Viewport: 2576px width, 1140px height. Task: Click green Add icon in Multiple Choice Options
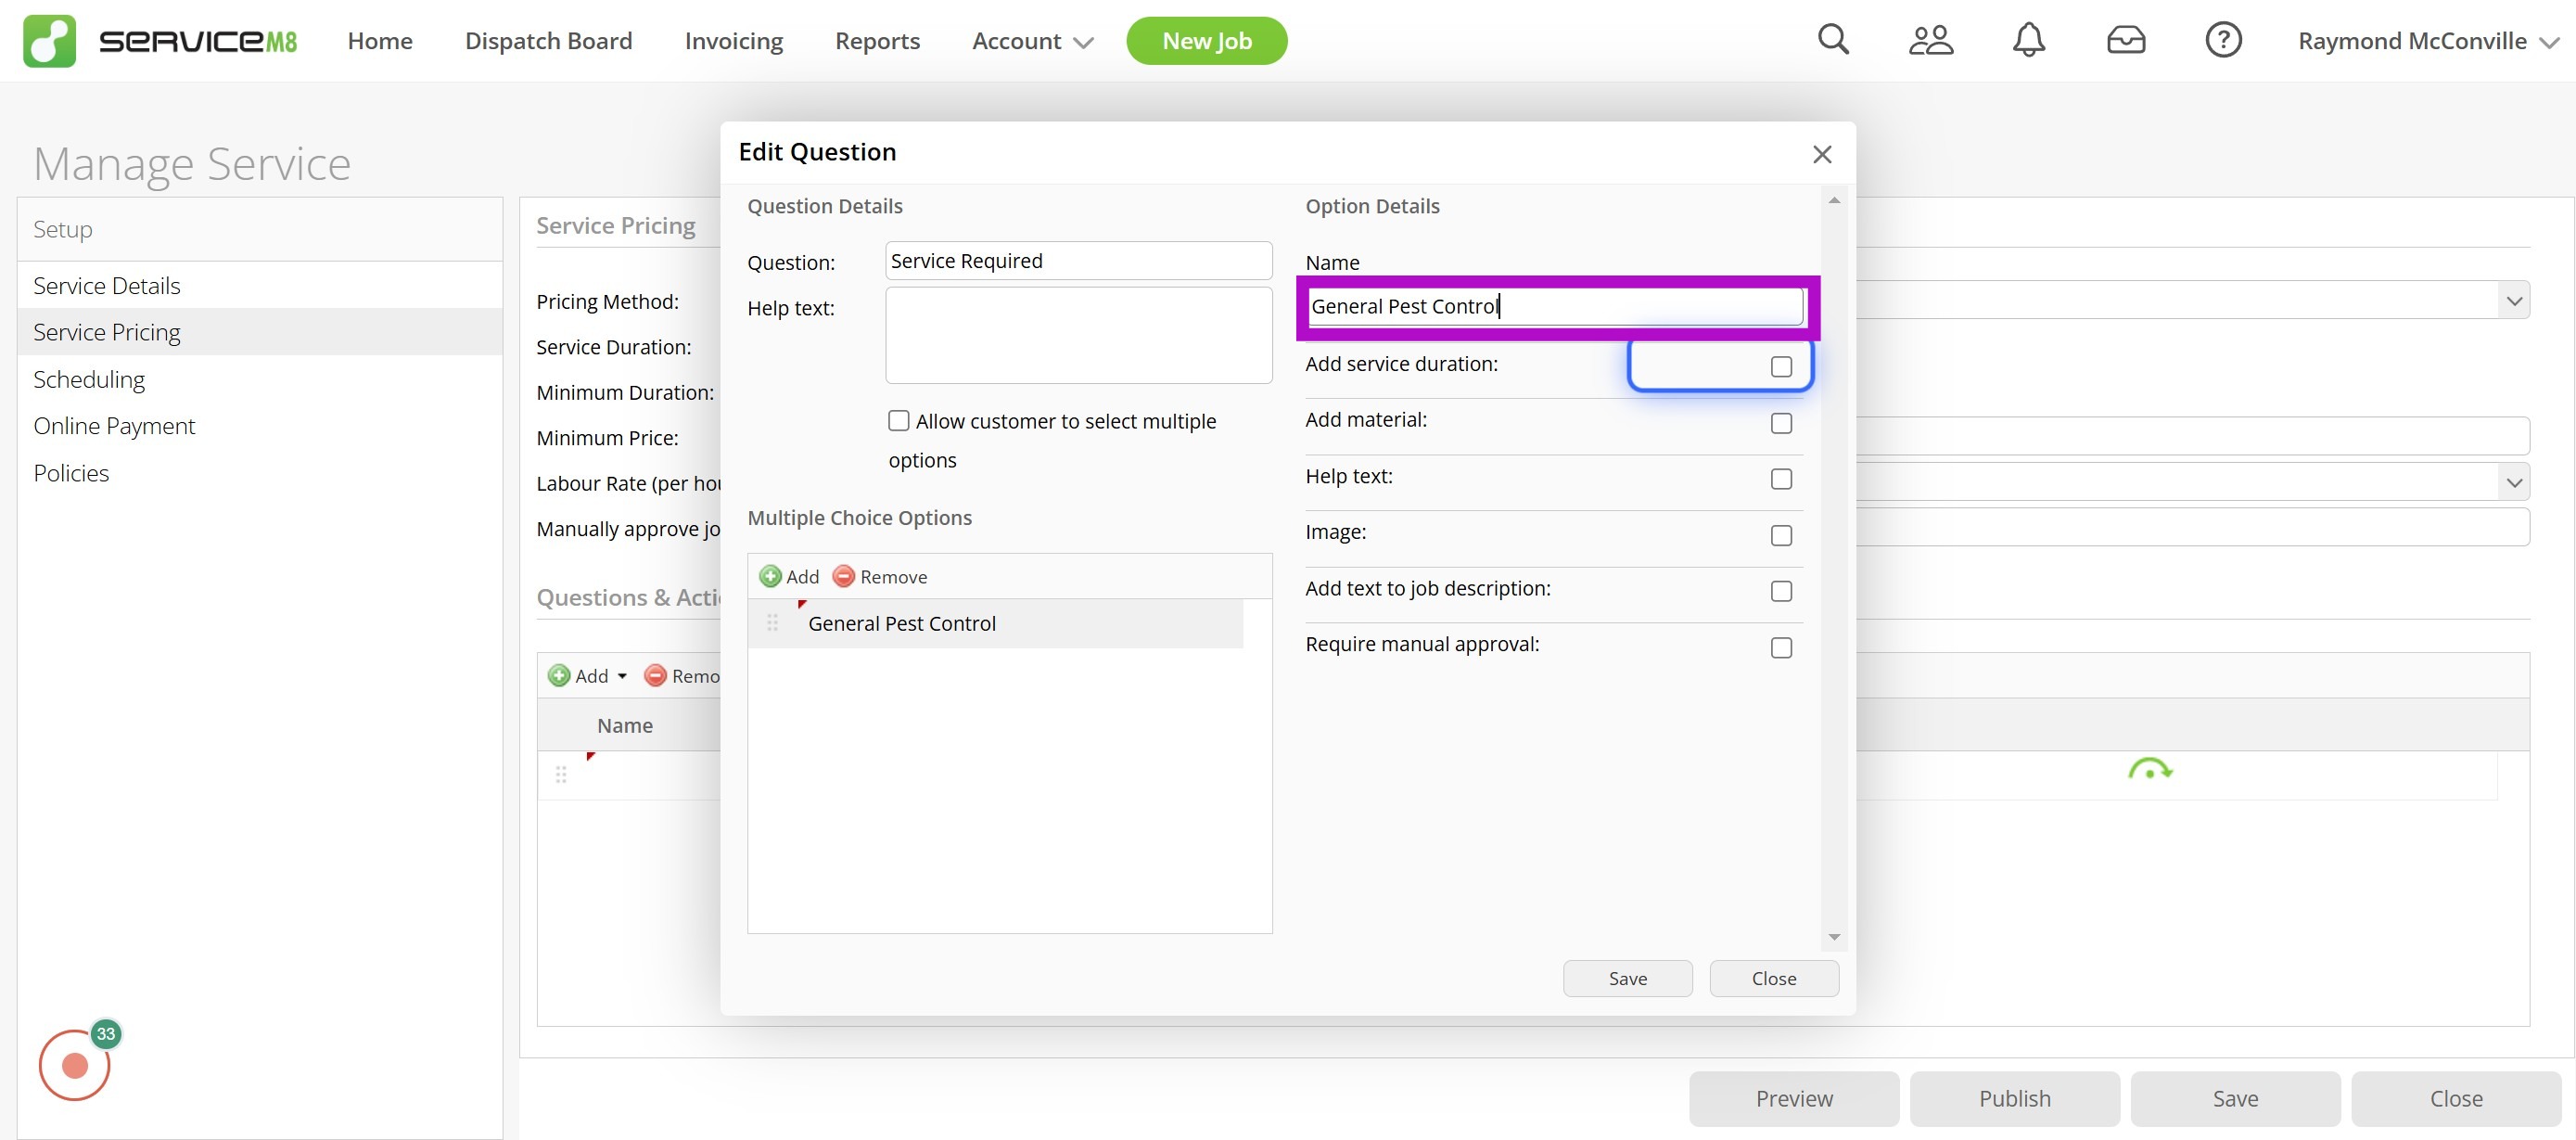click(x=770, y=576)
